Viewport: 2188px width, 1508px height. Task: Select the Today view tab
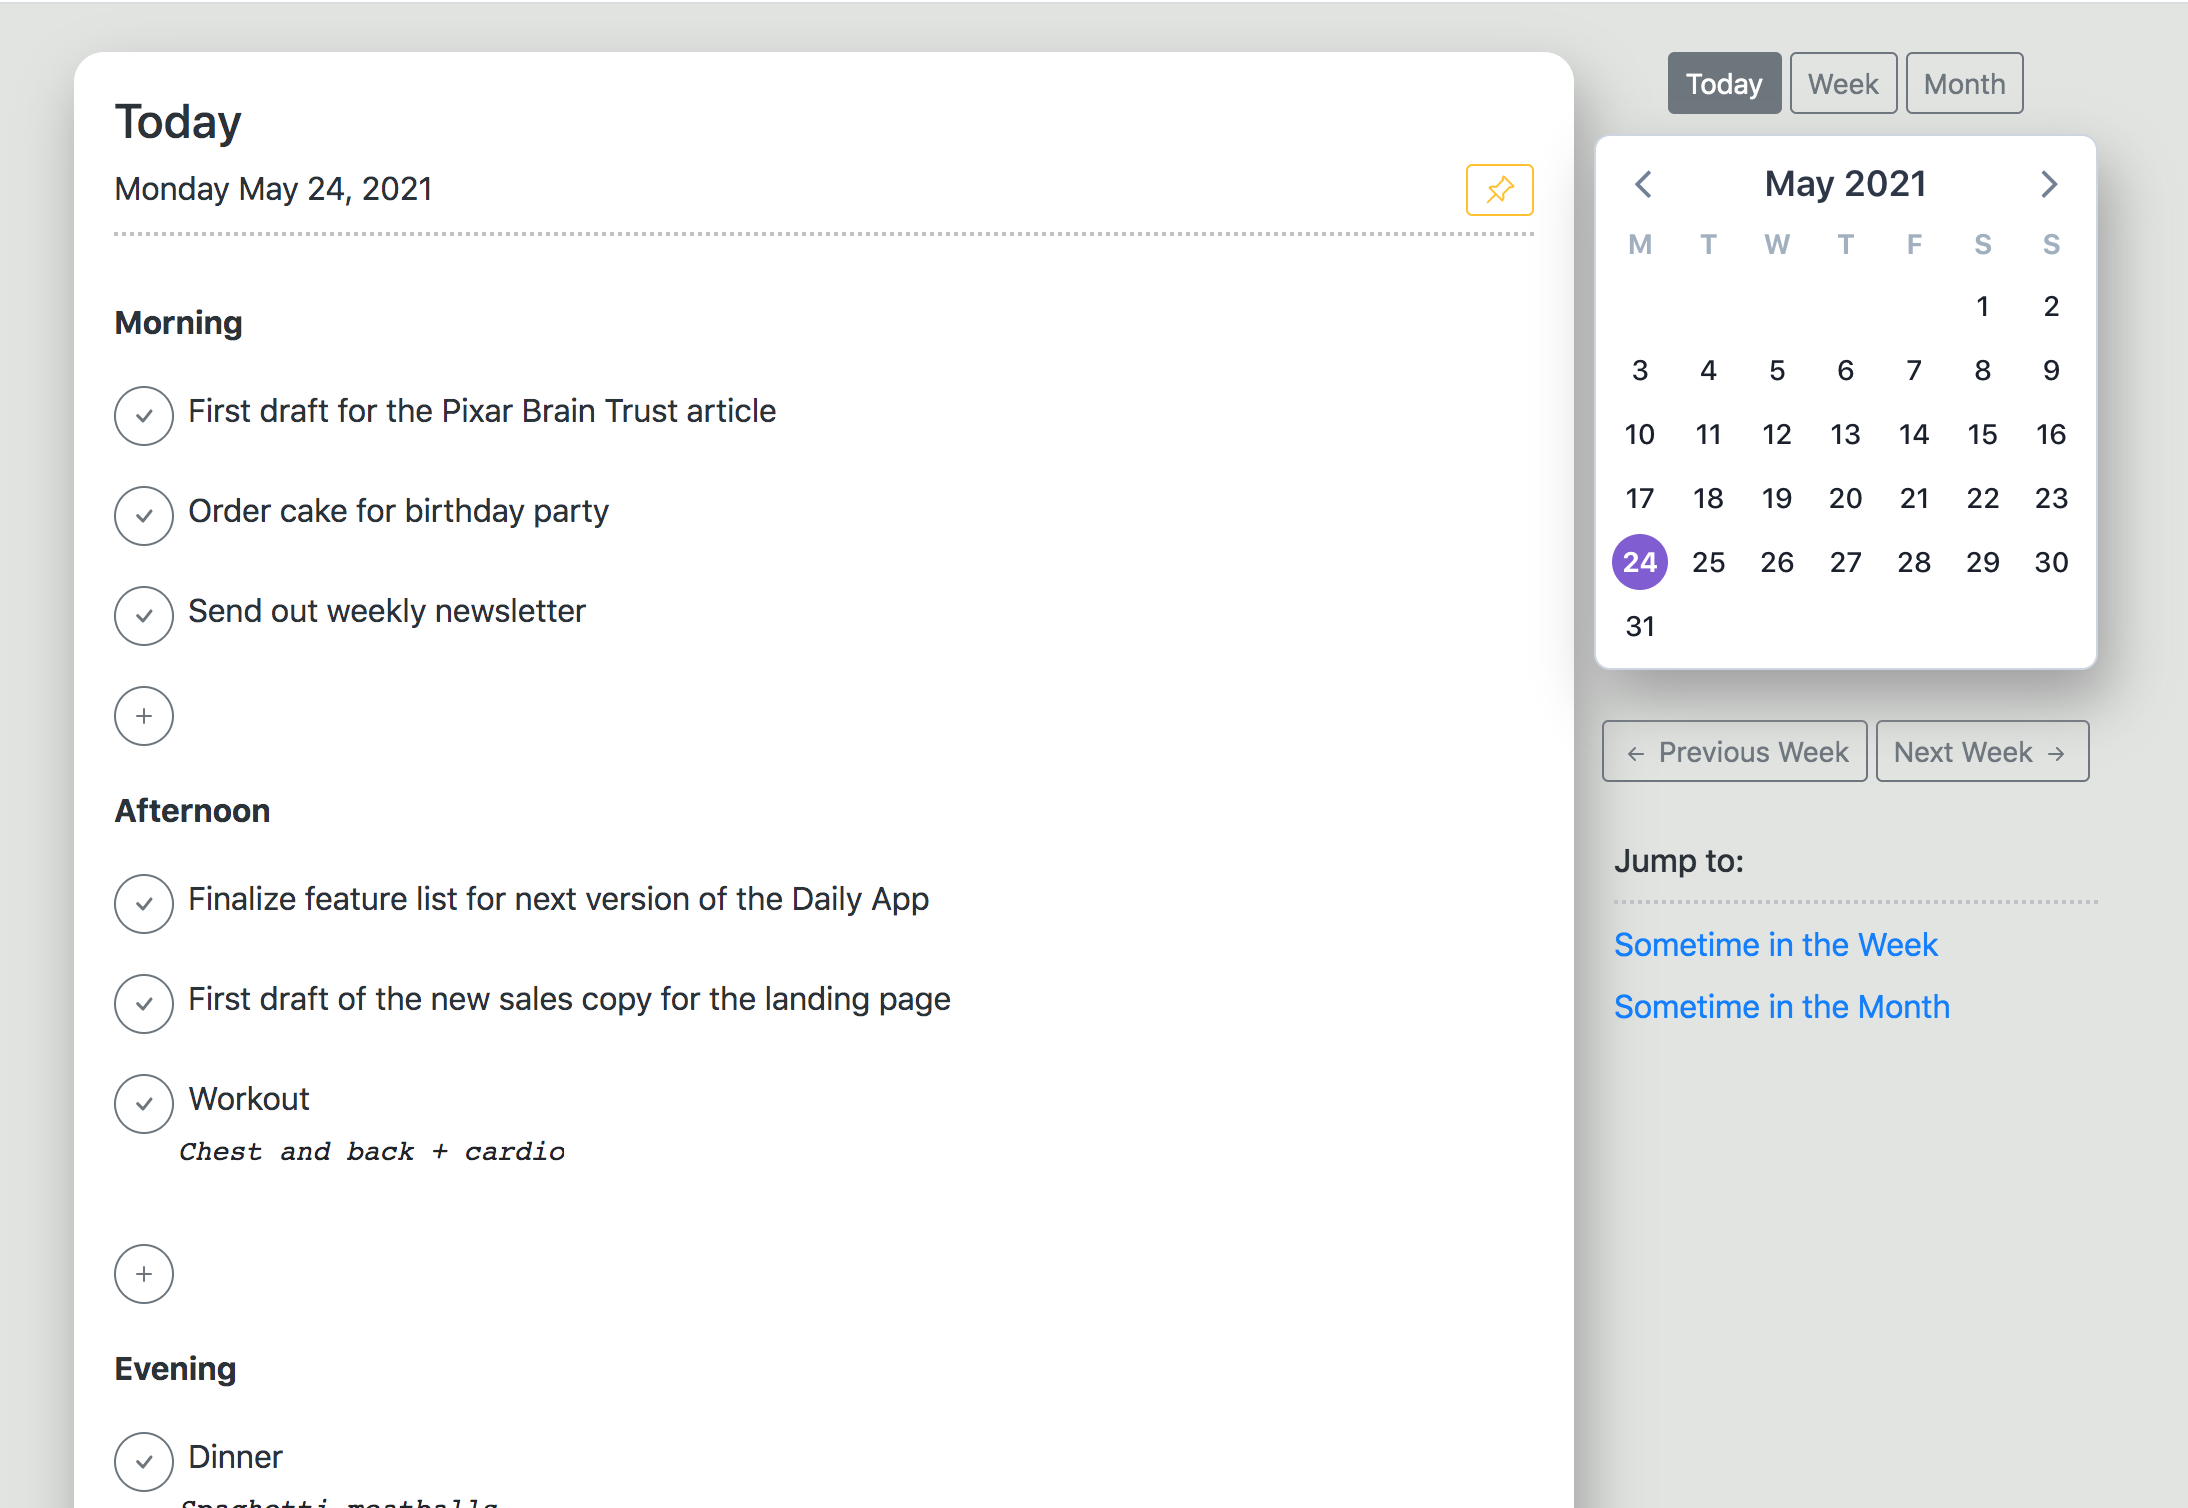pos(1723,84)
